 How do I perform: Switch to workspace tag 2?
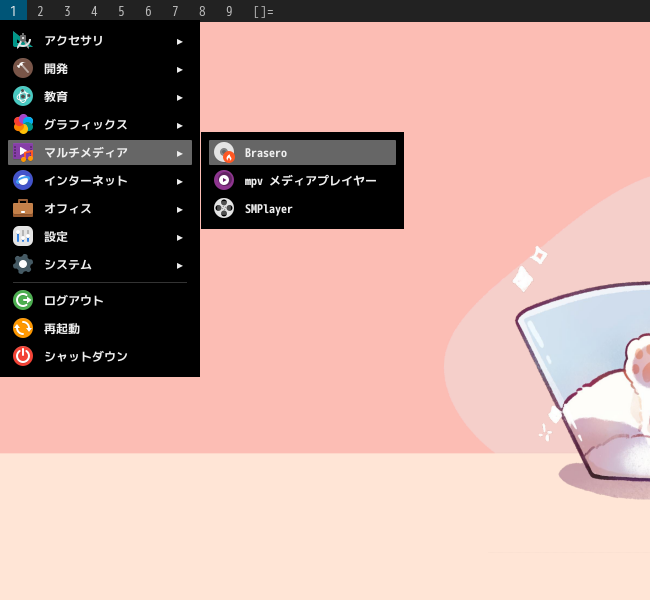point(40,11)
